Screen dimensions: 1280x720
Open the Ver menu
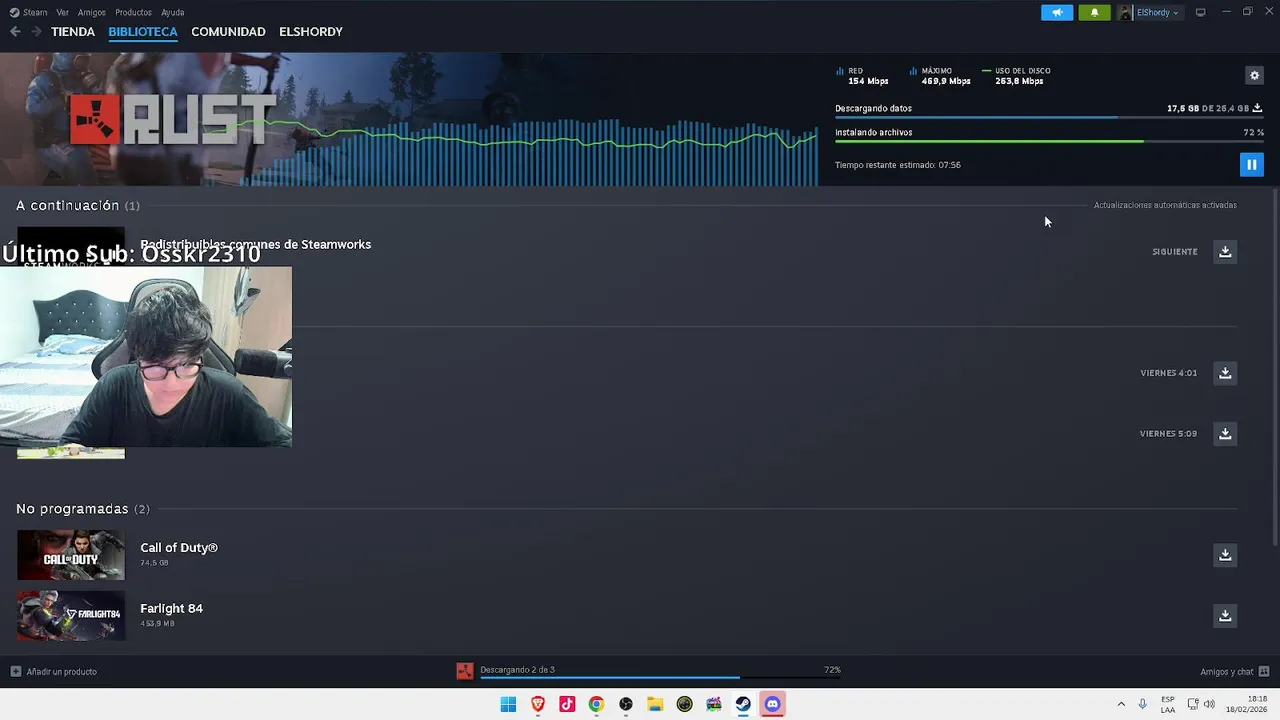coord(63,12)
